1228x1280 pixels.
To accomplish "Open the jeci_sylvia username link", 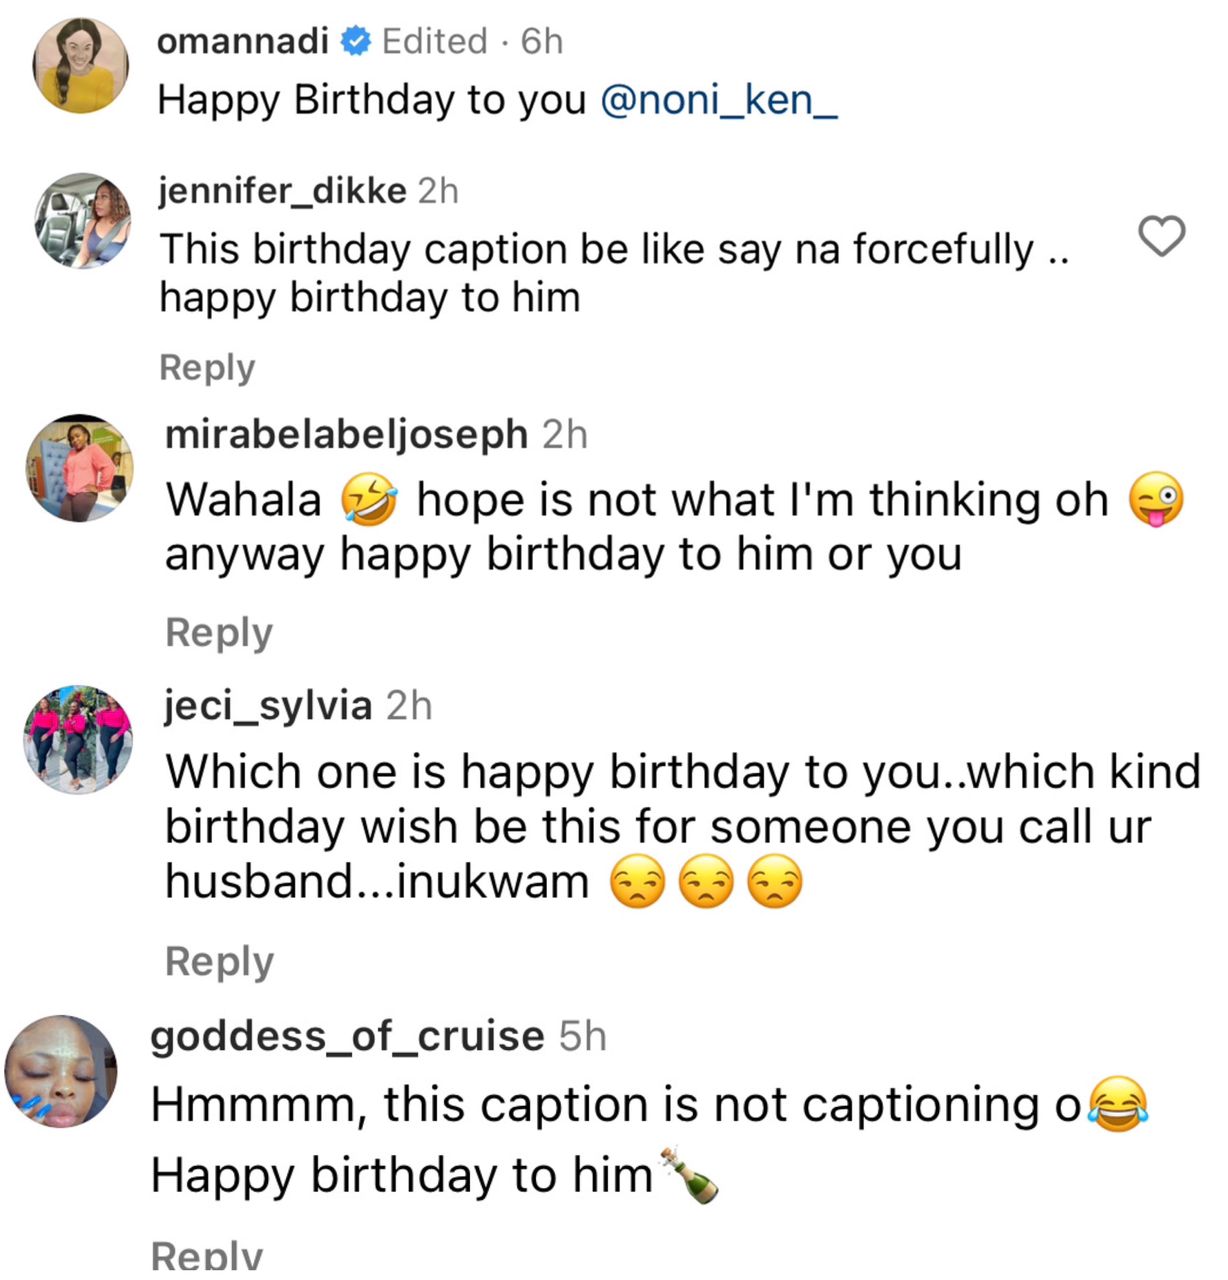I will pos(268,706).
